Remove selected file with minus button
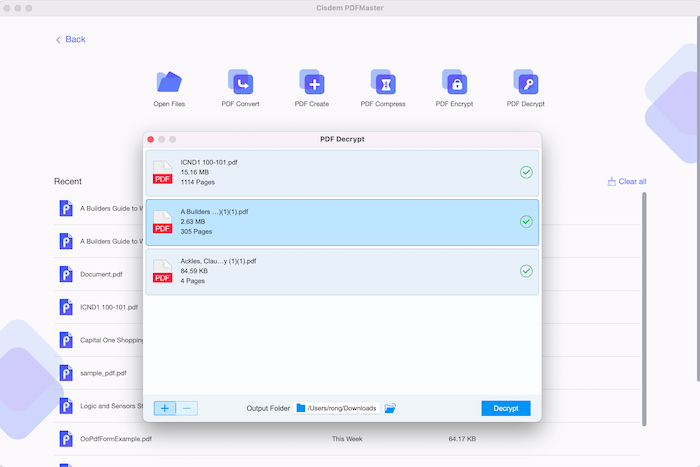Screen dimensions: 700x467 [x=187, y=408]
